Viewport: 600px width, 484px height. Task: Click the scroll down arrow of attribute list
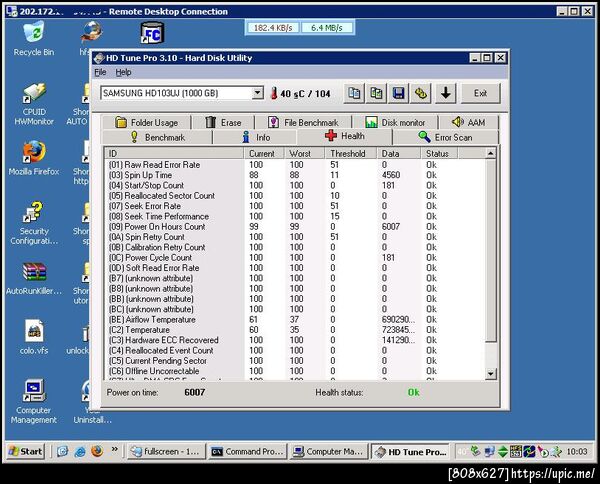tap(491, 374)
